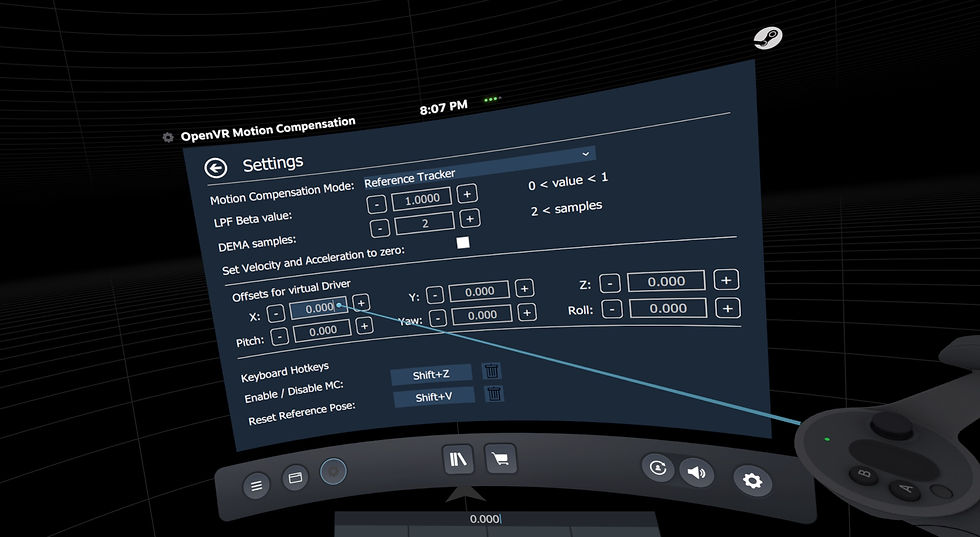Click the Y offset value field

click(x=479, y=291)
